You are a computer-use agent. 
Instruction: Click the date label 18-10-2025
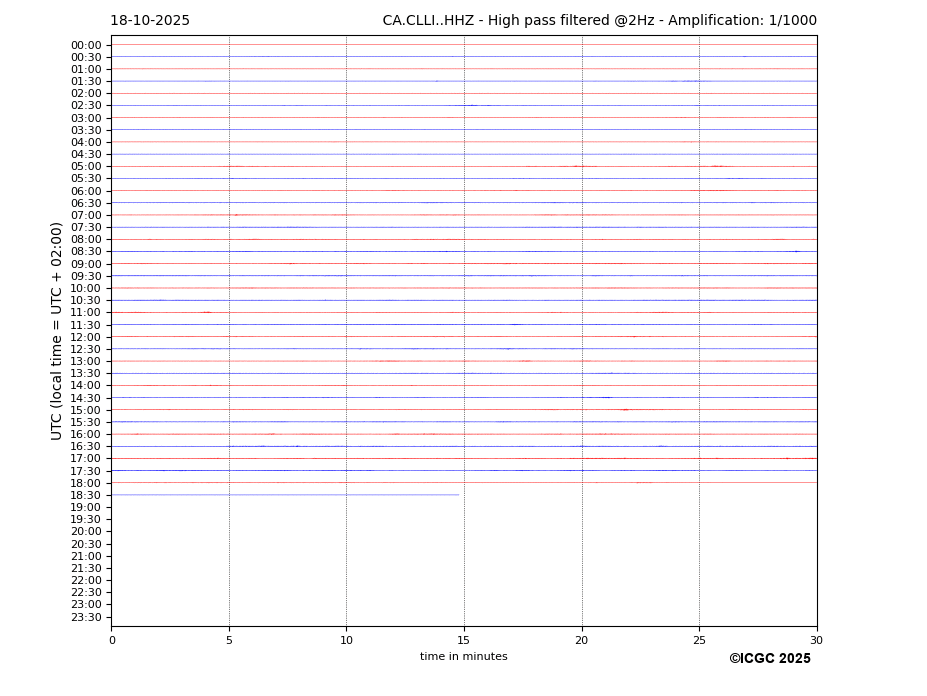click(150, 21)
